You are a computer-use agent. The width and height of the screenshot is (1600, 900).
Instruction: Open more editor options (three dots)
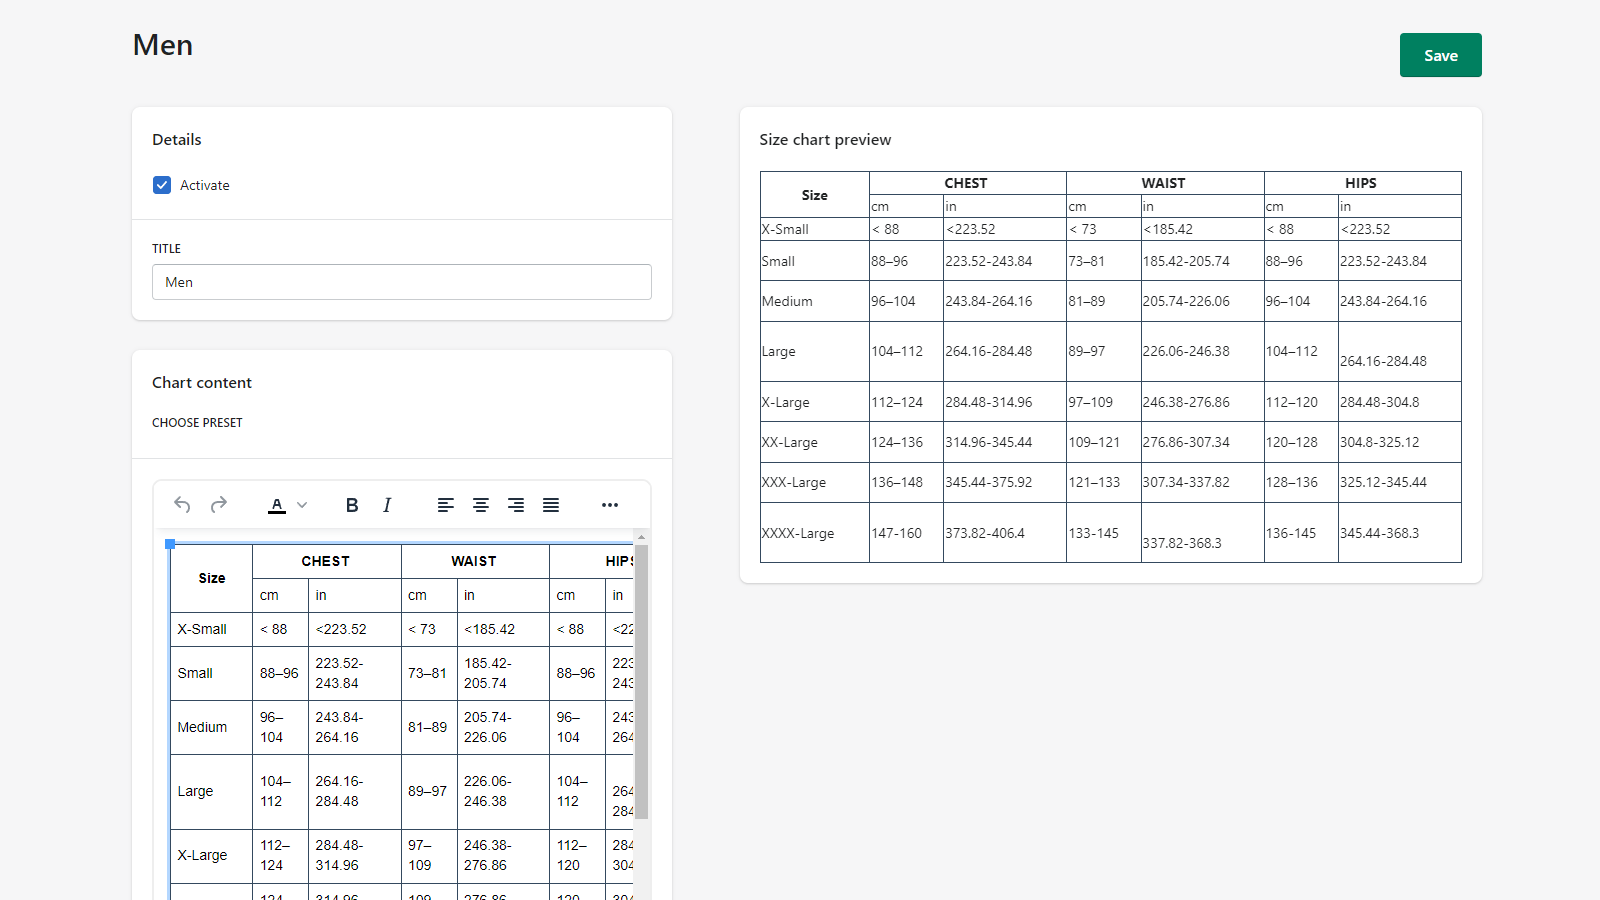tap(610, 505)
